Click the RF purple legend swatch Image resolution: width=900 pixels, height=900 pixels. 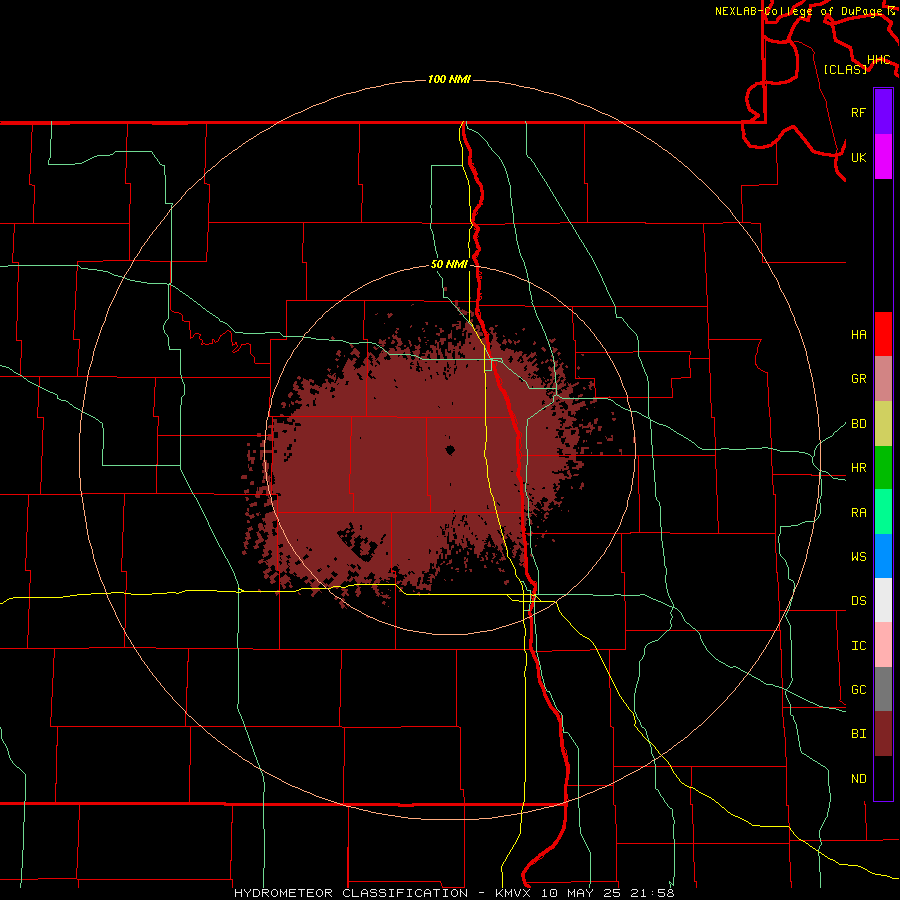click(x=883, y=112)
